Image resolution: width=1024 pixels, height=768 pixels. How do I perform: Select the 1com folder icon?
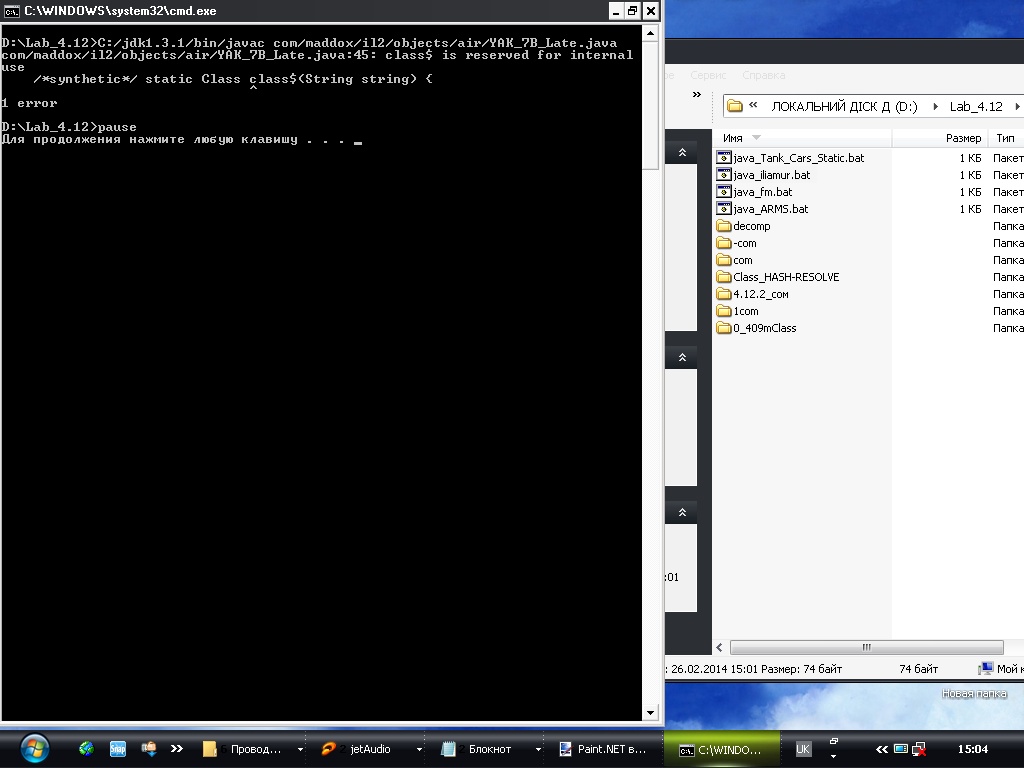724,310
